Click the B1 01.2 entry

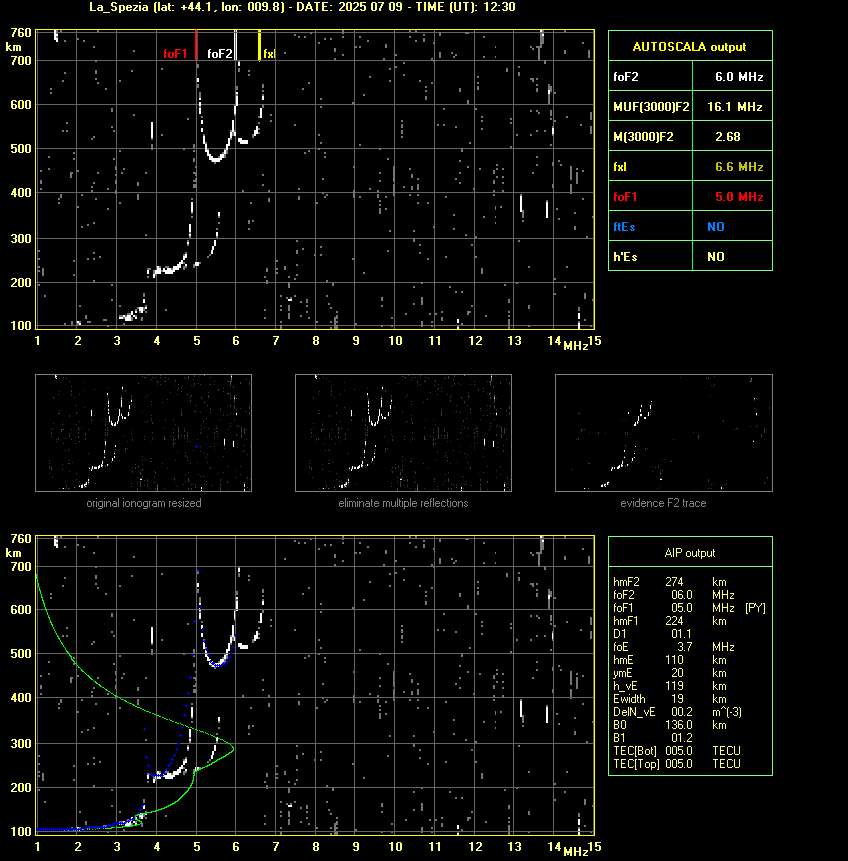tap(652, 738)
